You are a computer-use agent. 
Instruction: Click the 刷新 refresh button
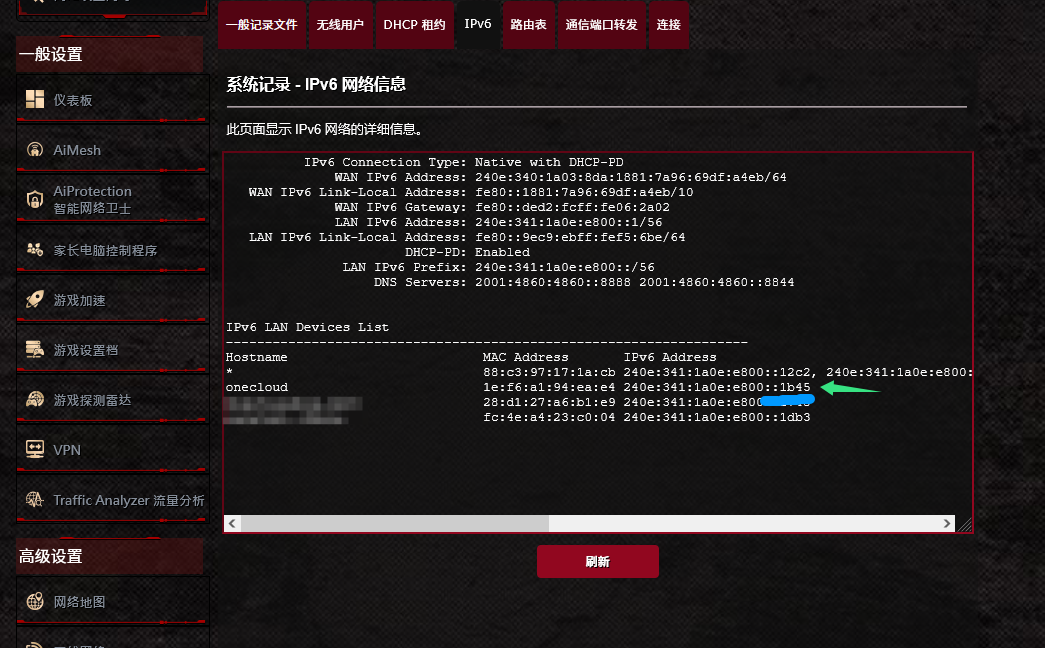598,561
